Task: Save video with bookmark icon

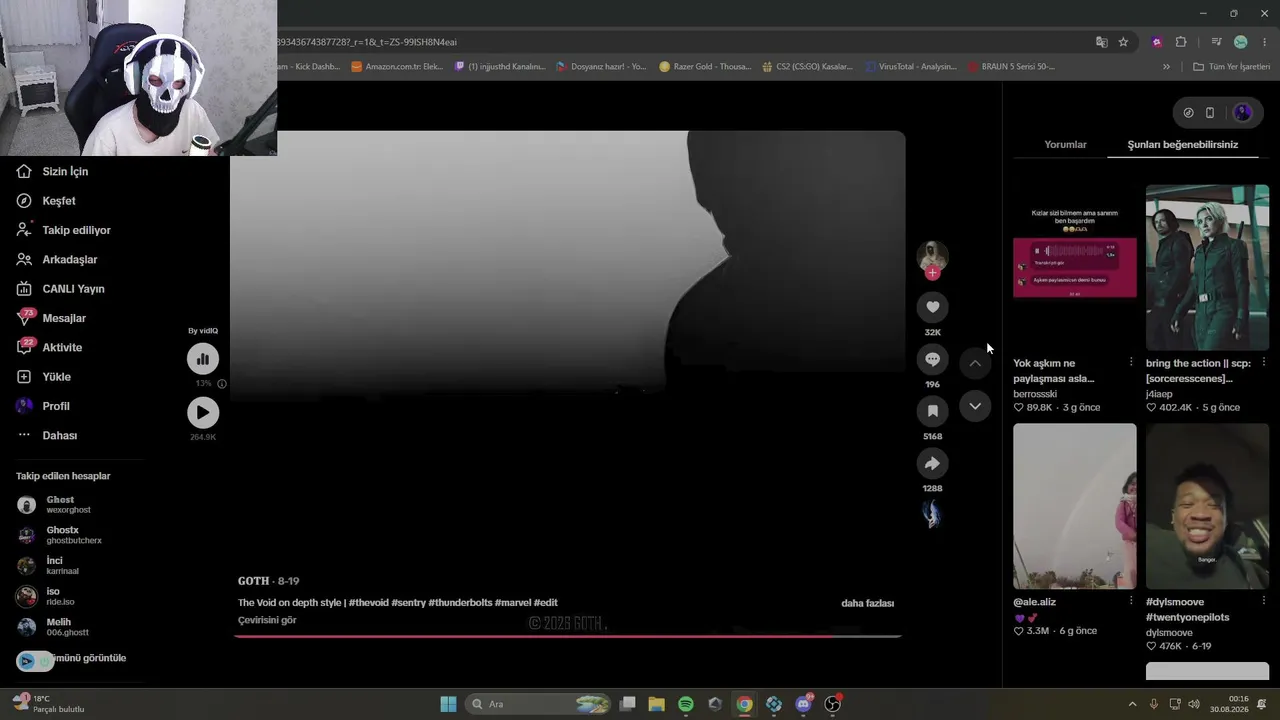Action: 932,411
